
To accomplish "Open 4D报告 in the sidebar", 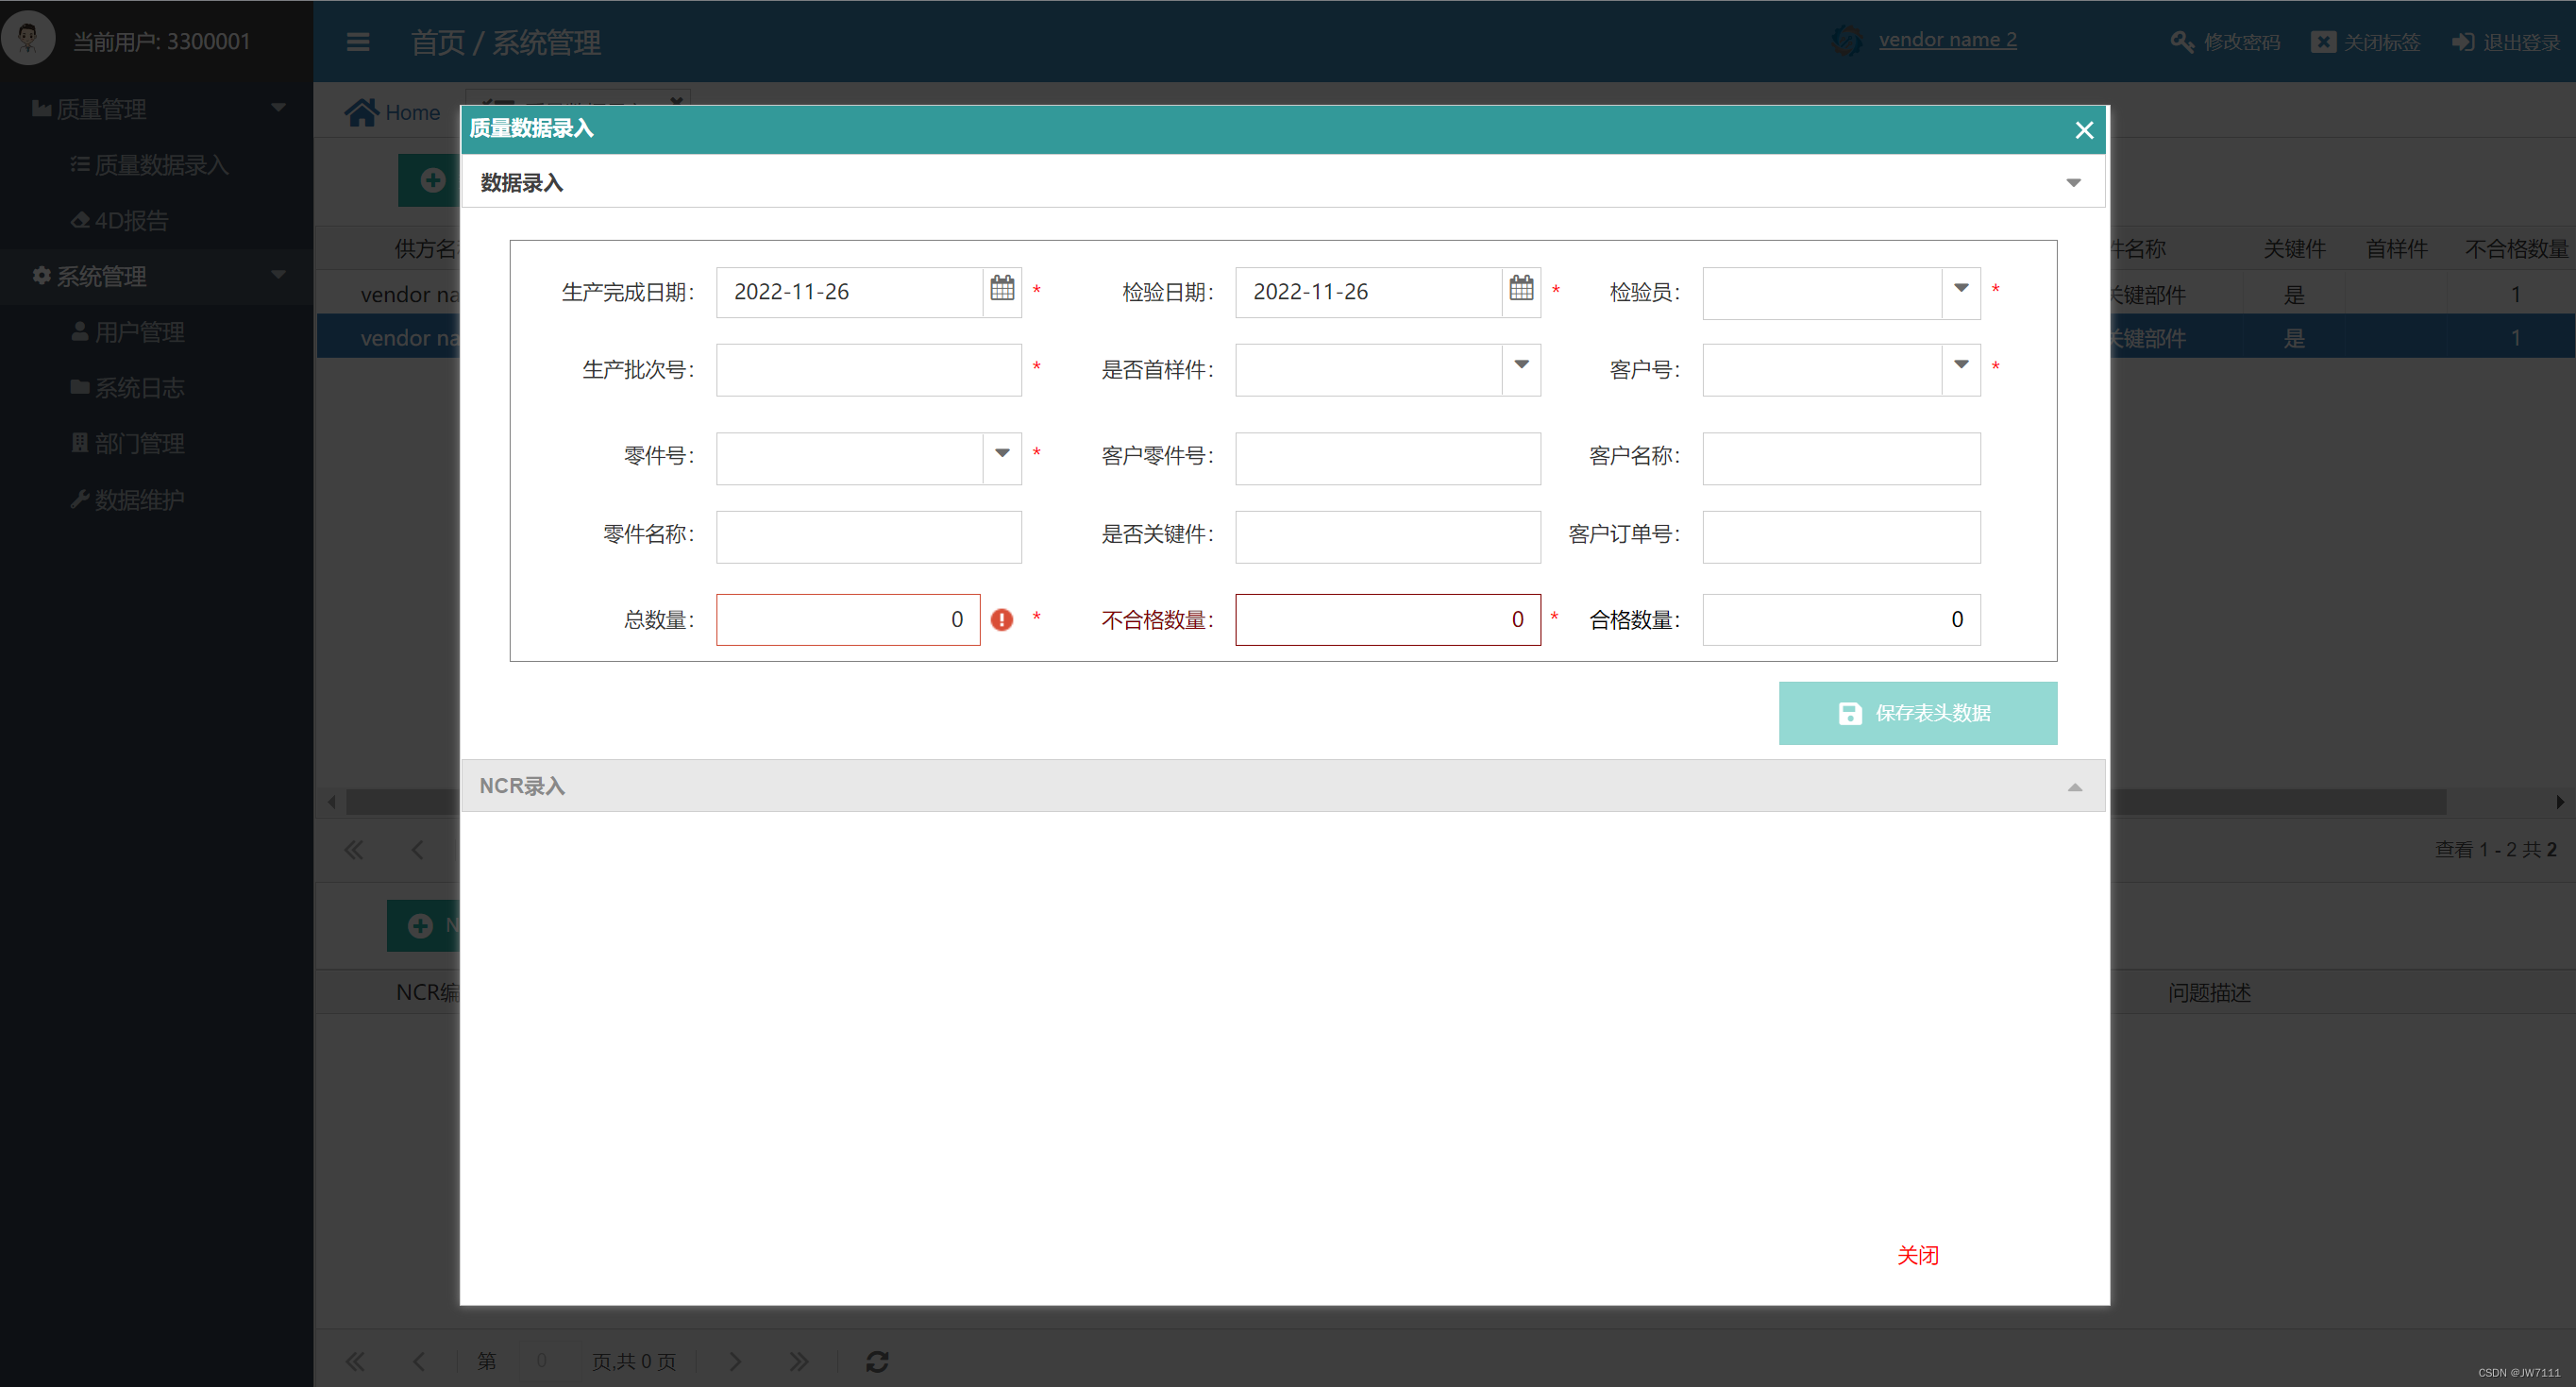I will 120,220.
